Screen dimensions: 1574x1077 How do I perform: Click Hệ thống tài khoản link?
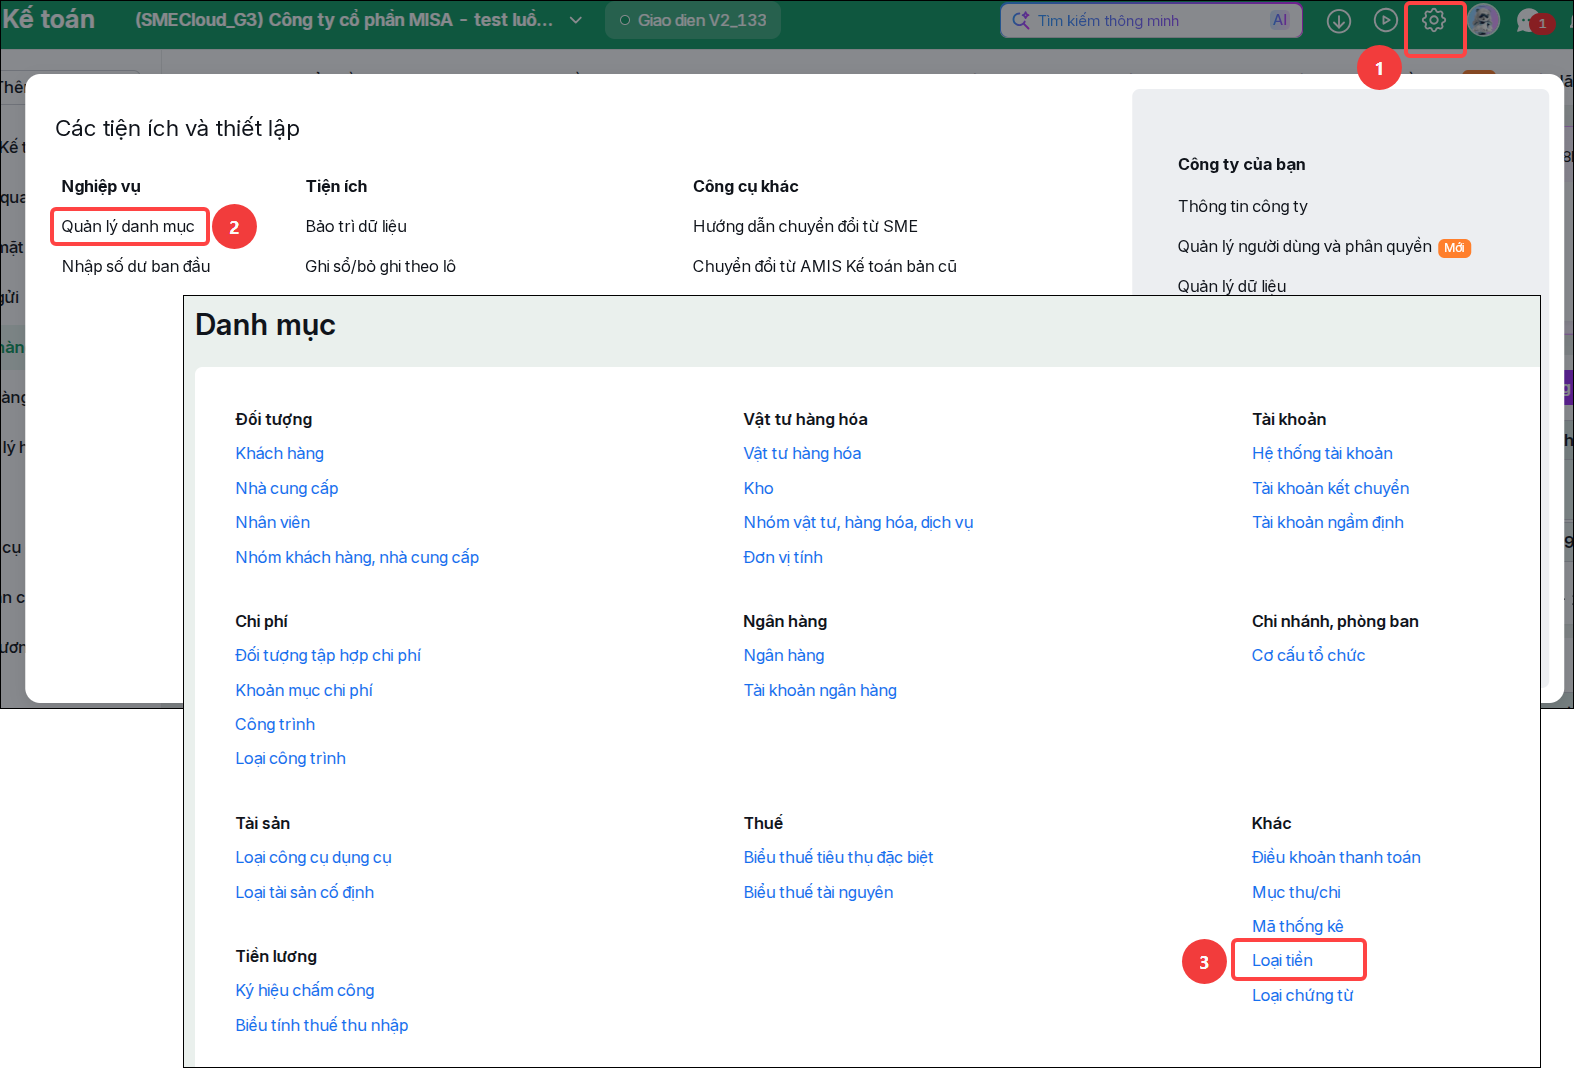point(1322,453)
